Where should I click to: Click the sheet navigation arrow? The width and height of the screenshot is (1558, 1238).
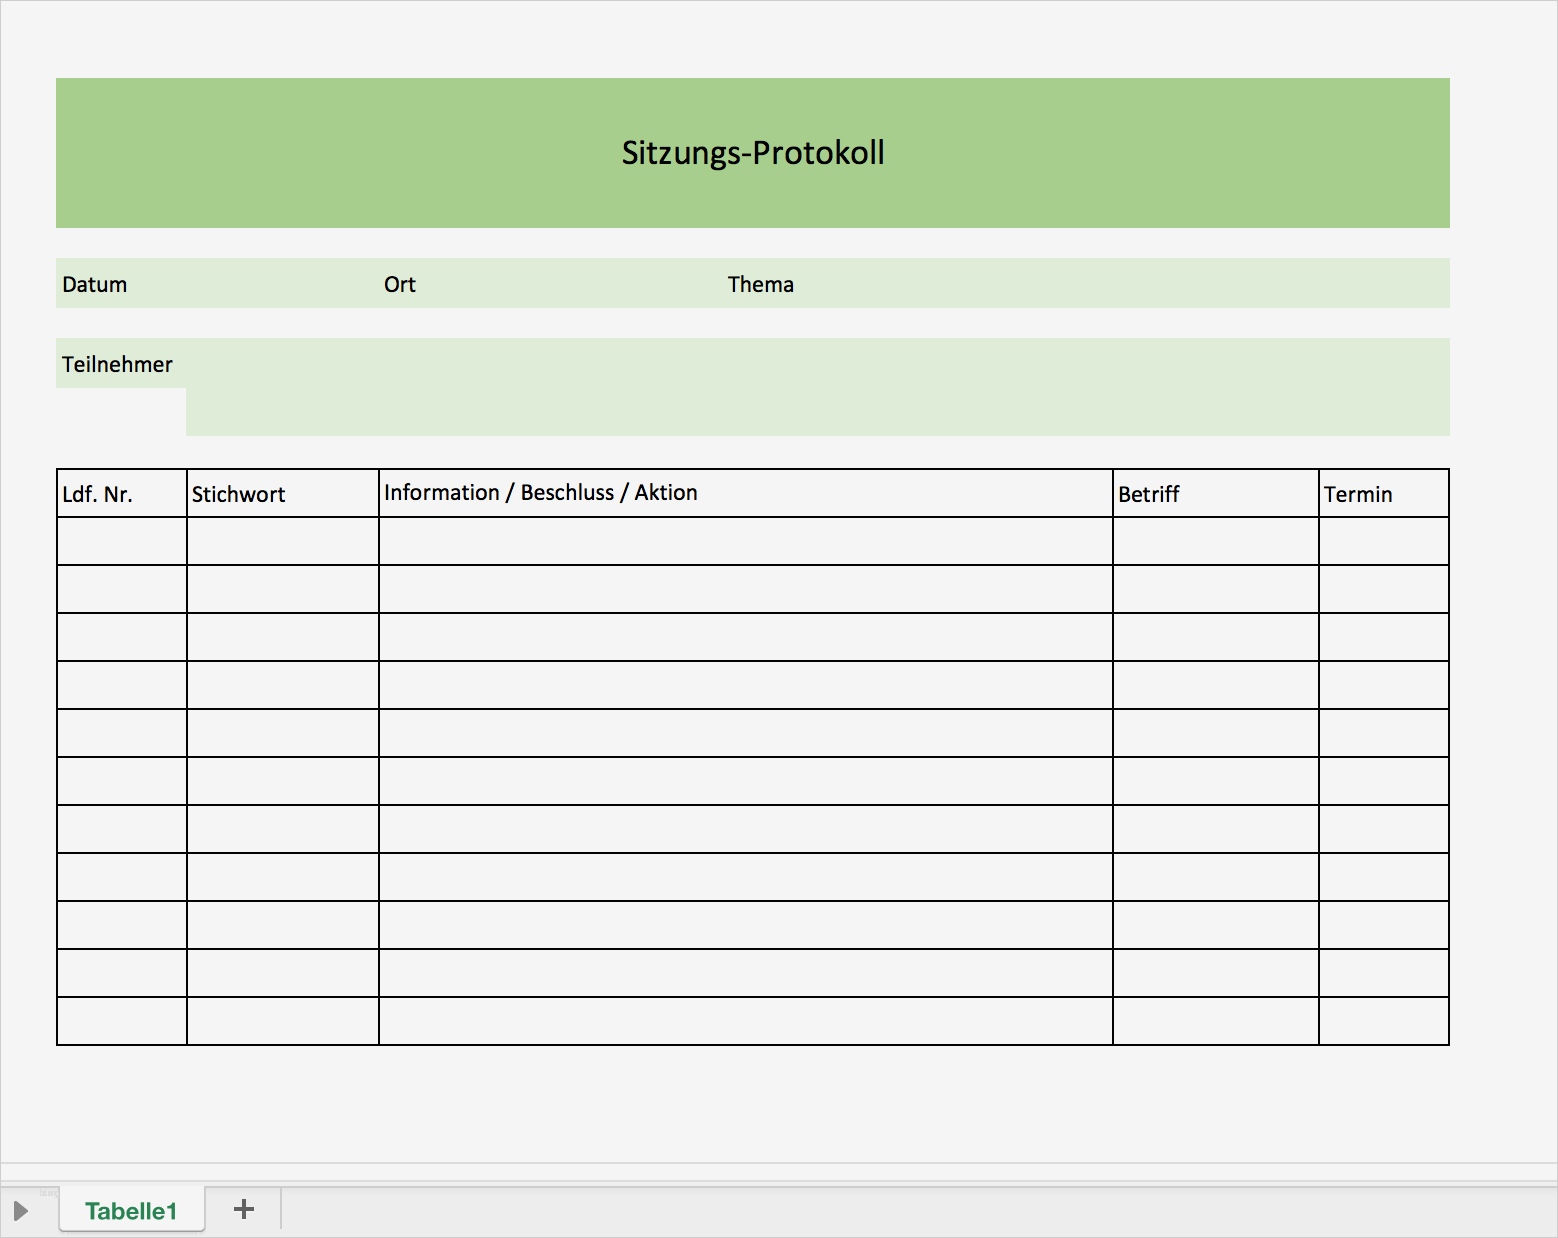click(22, 1210)
